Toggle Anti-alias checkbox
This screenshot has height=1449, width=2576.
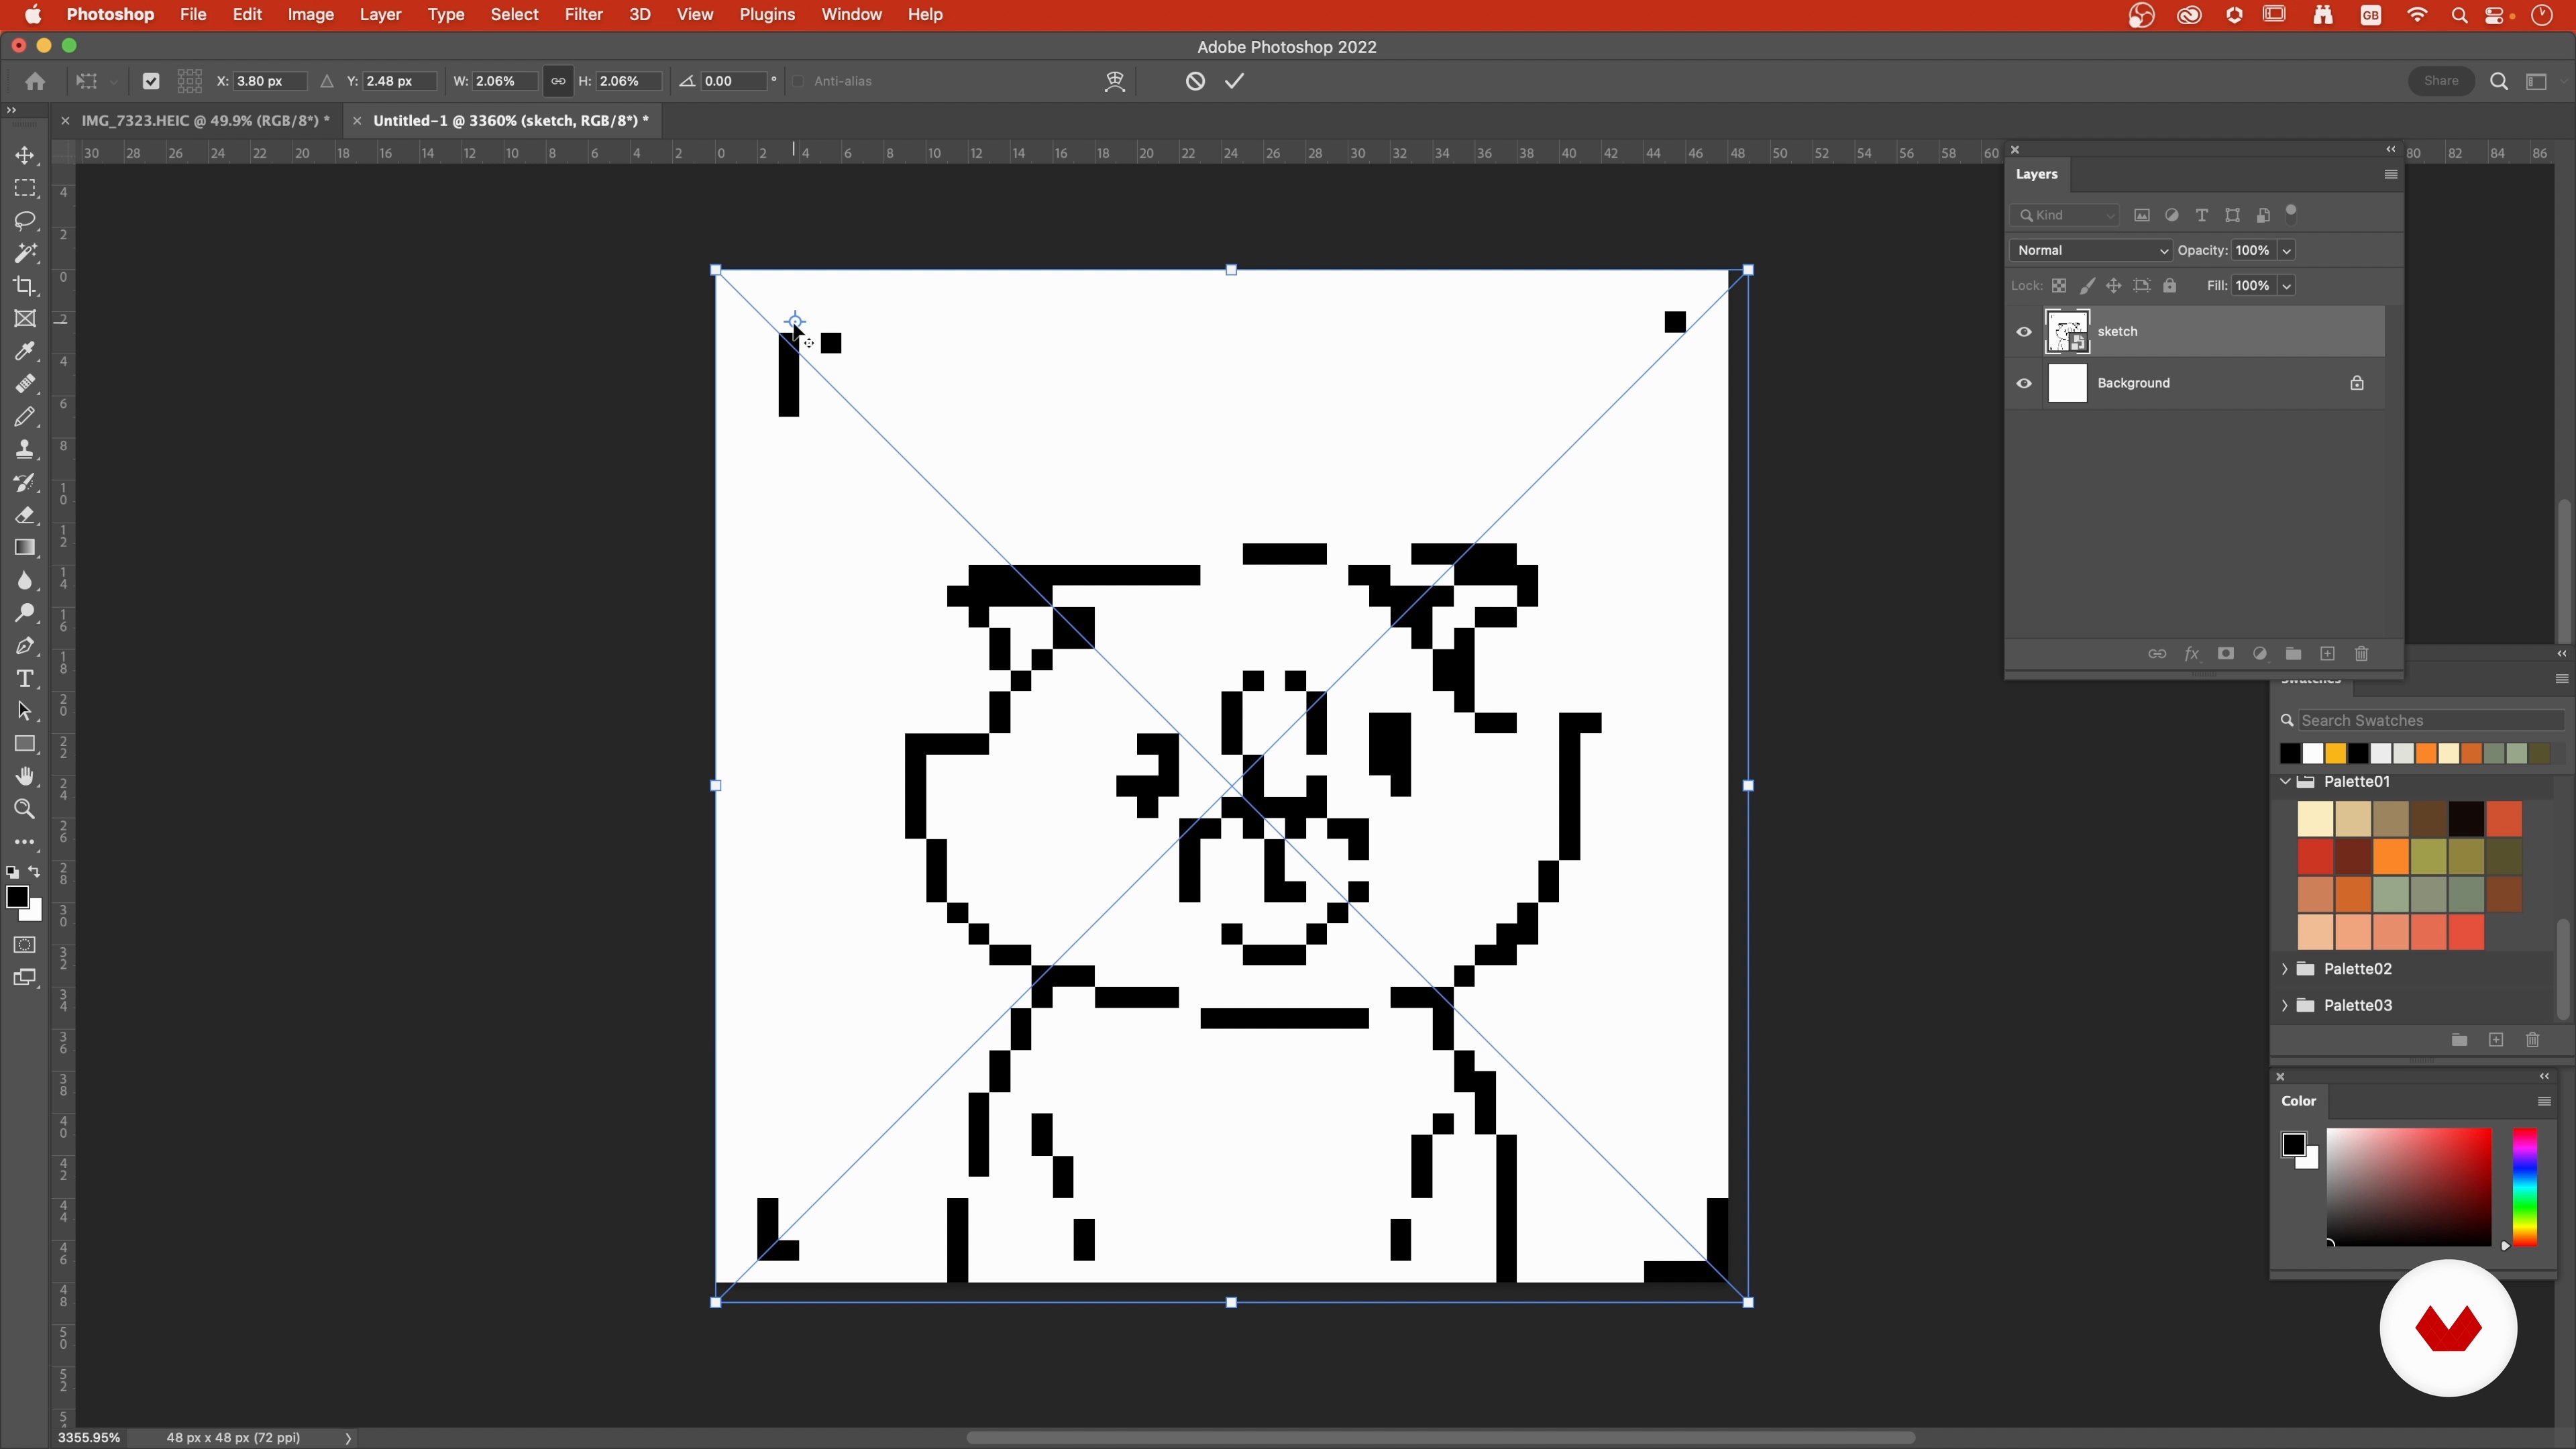[x=798, y=81]
